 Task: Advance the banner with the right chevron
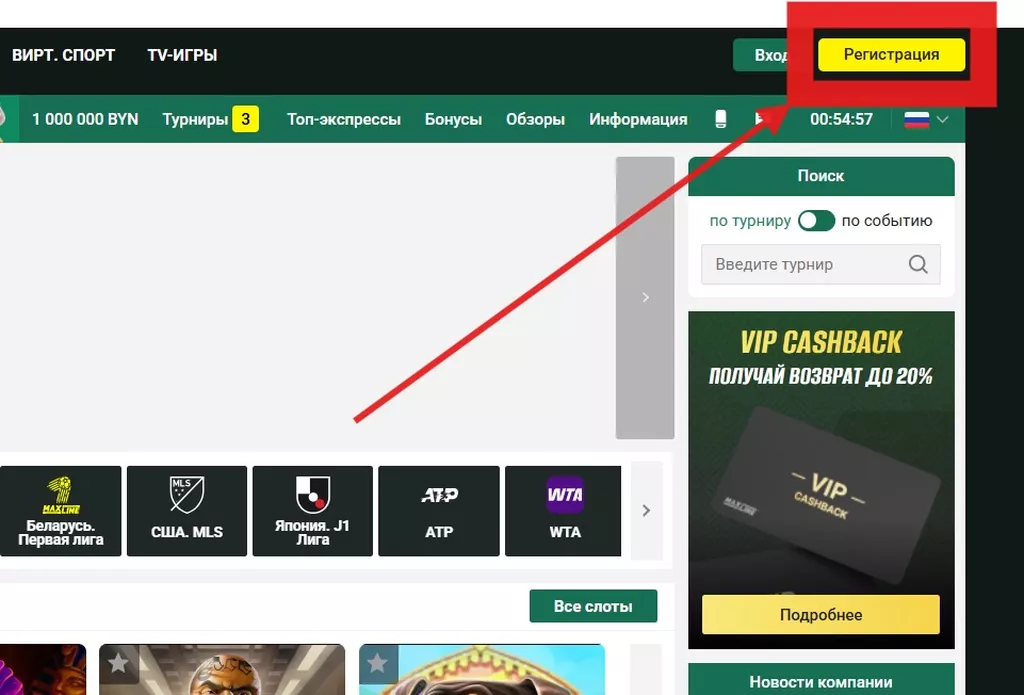click(645, 298)
